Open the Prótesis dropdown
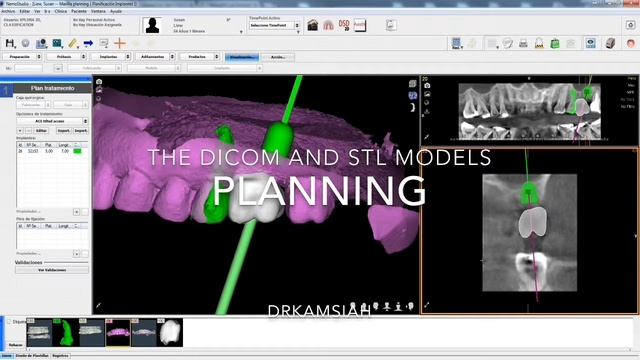This screenshot has width=640, height=360. [x=66, y=57]
